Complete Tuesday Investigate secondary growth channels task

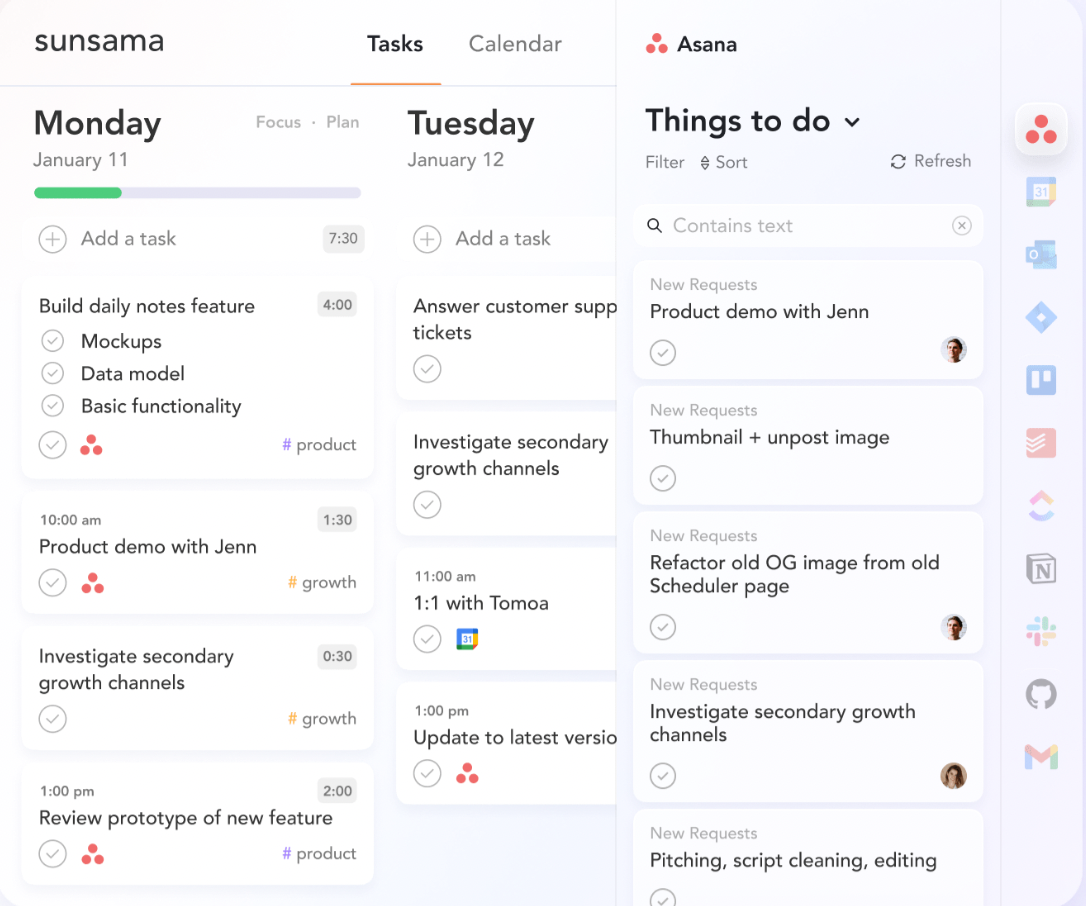point(427,504)
